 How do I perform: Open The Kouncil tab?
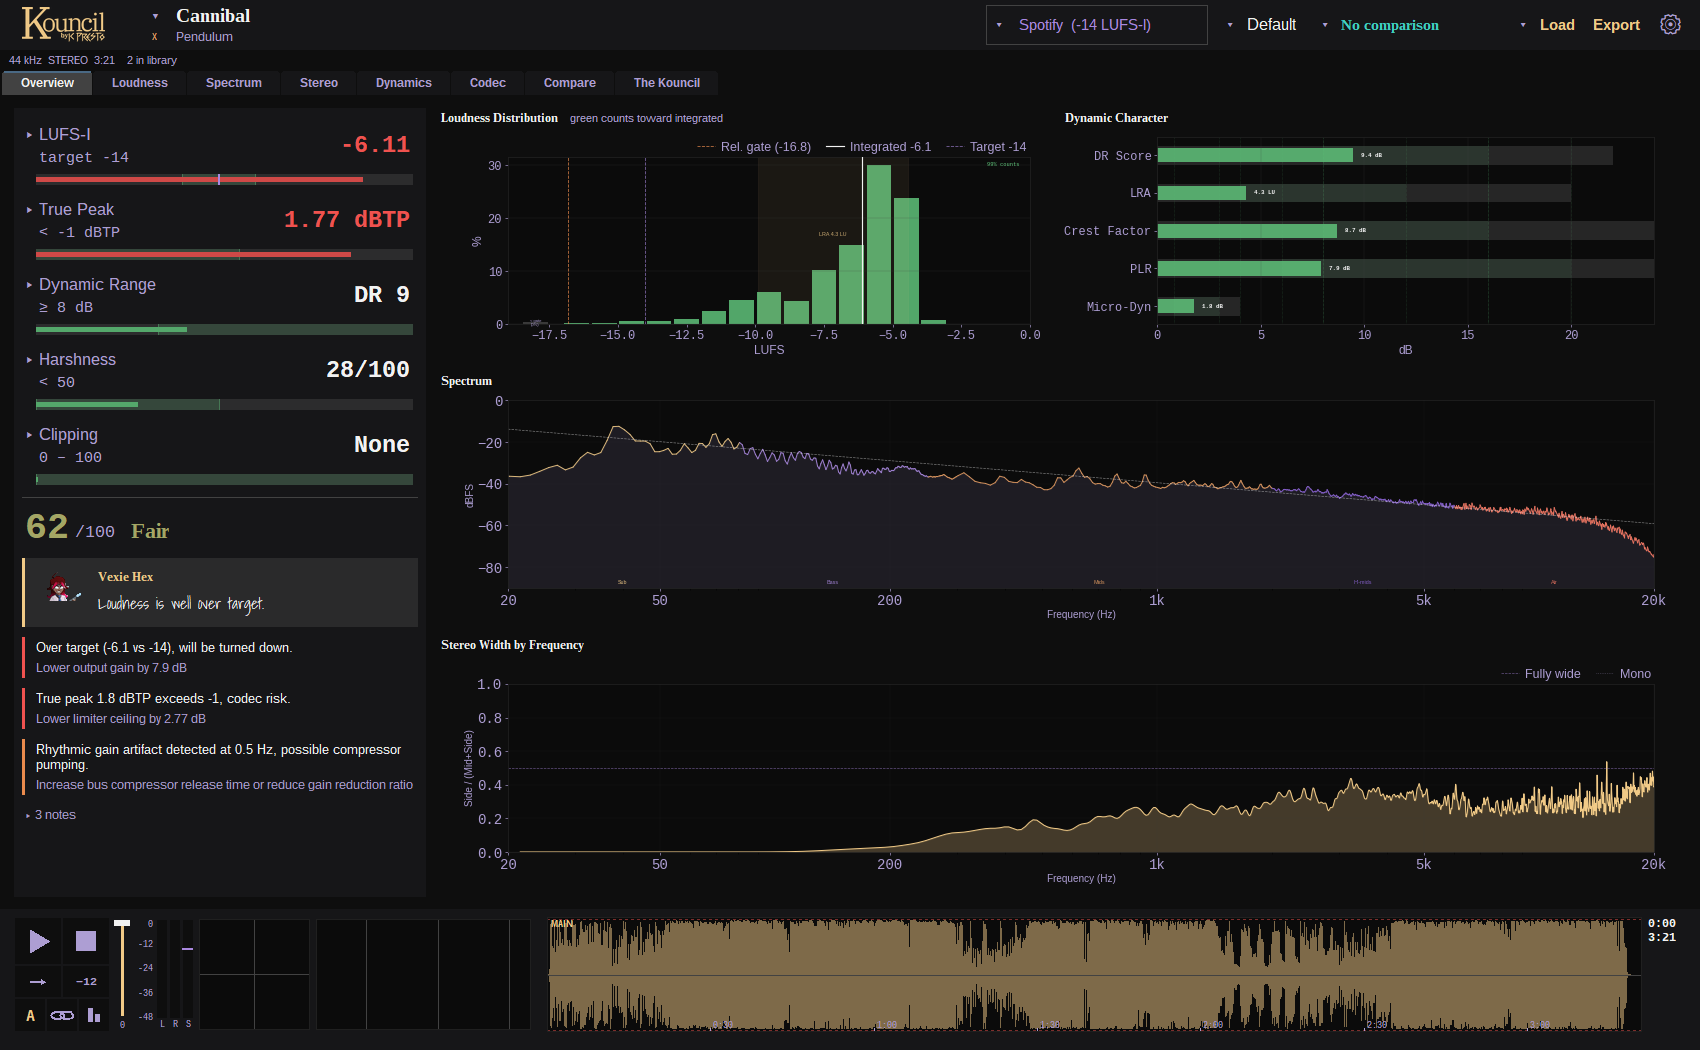coord(667,83)
